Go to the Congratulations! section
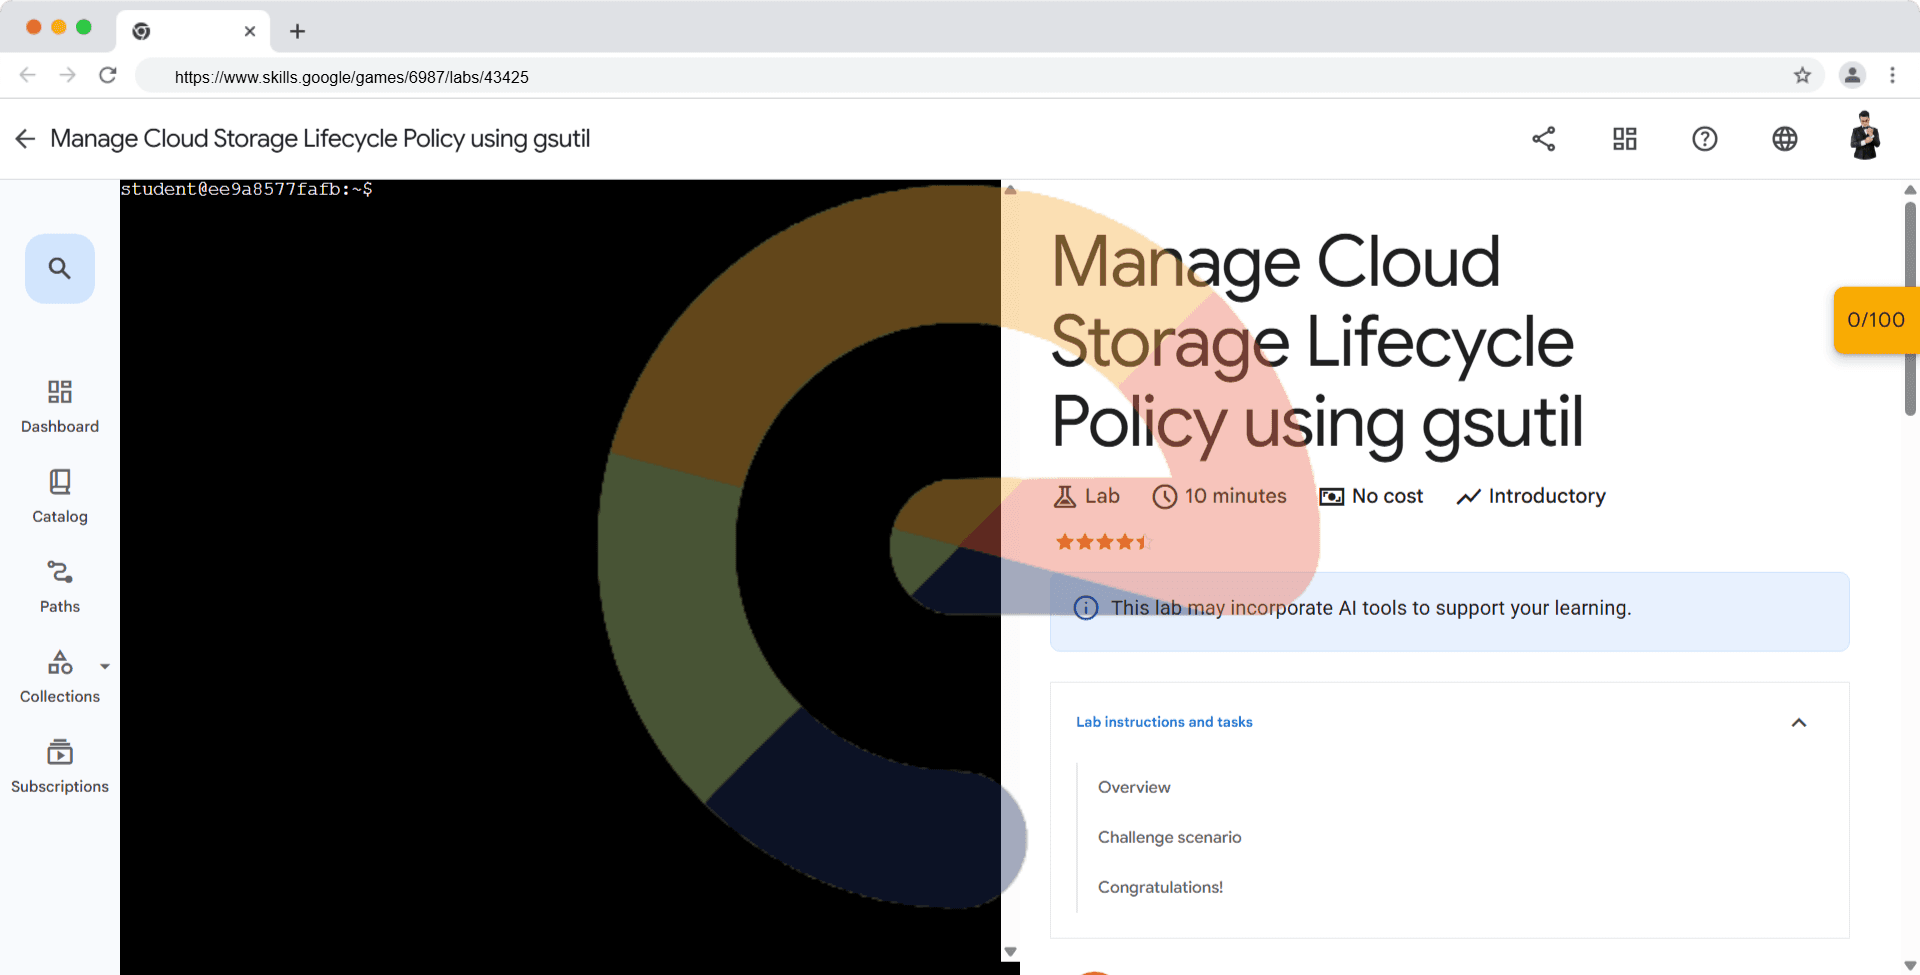 point(1160,887)
